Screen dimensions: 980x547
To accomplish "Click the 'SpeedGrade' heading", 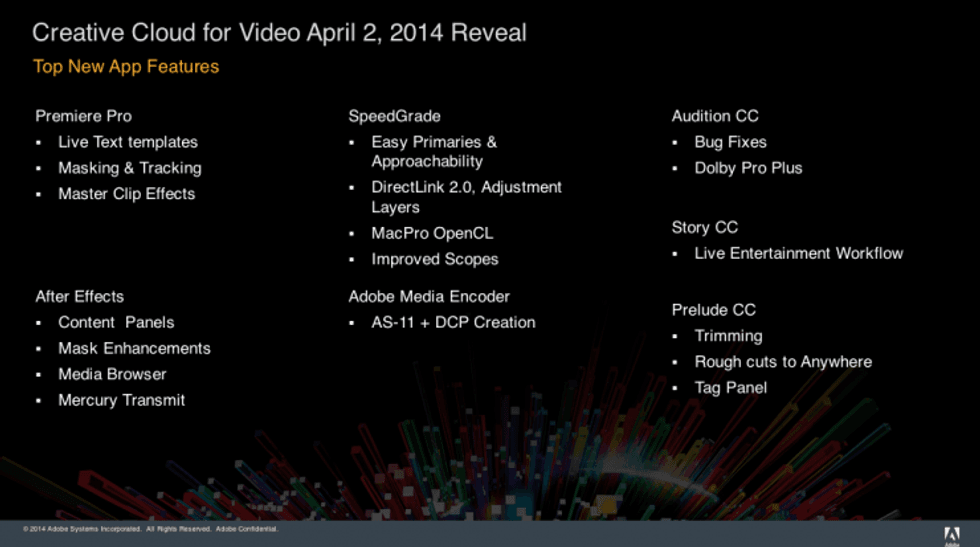I will point(394,116).
